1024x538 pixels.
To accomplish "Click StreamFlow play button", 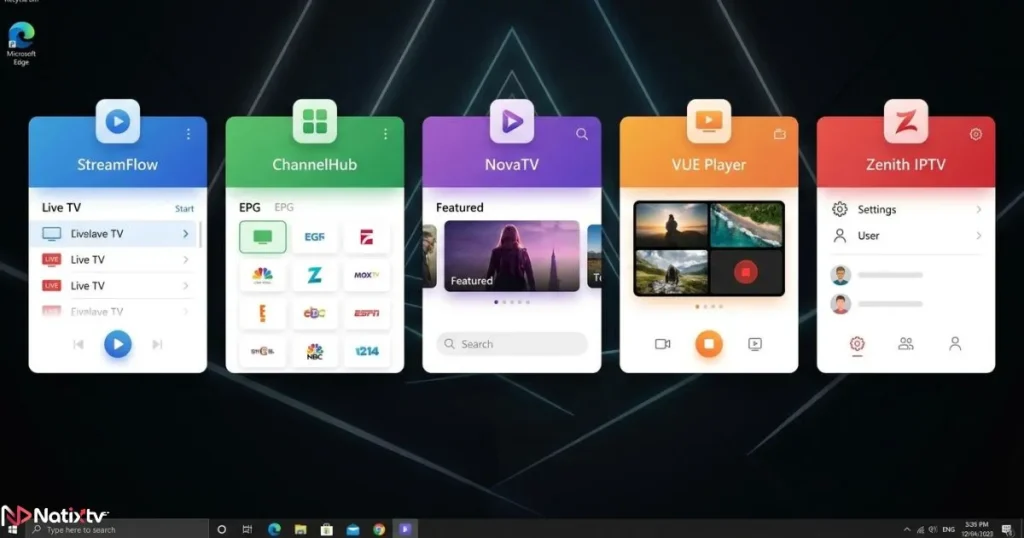I will pyautogui.click(x=118, y=344).
